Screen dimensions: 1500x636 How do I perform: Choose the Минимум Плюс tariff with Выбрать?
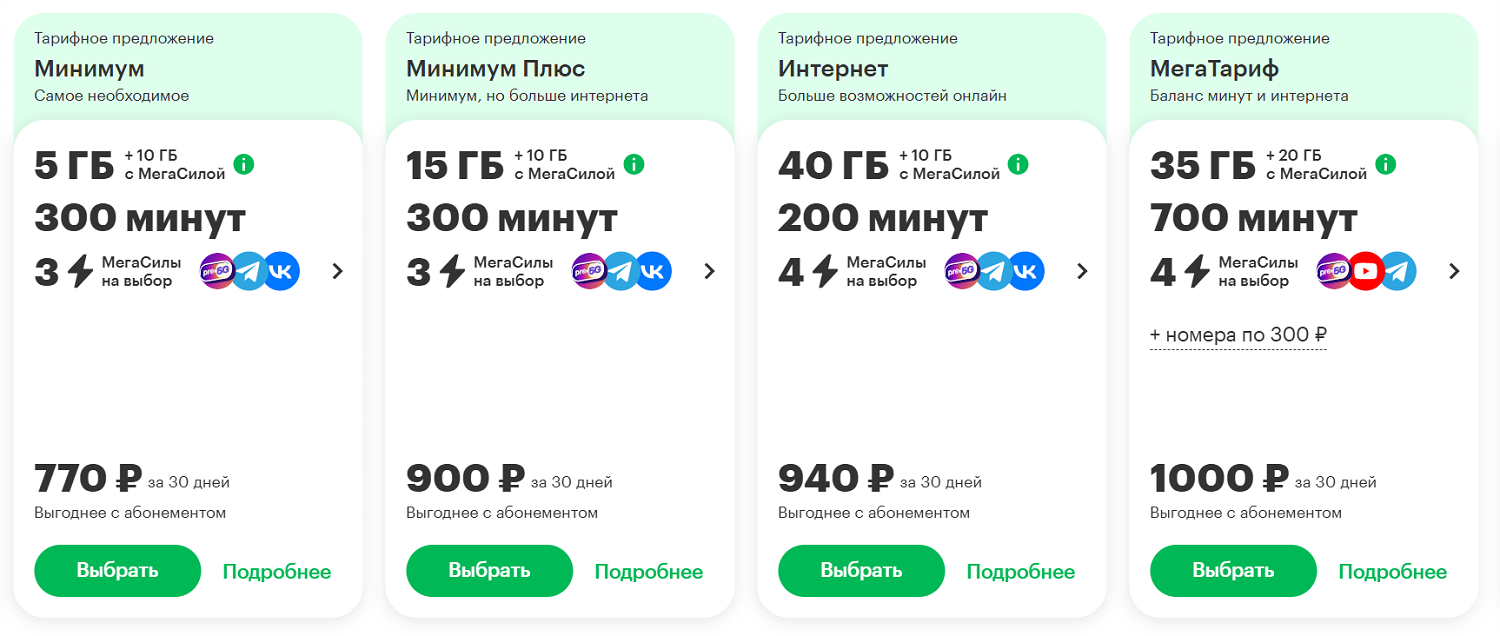(489, 571)
